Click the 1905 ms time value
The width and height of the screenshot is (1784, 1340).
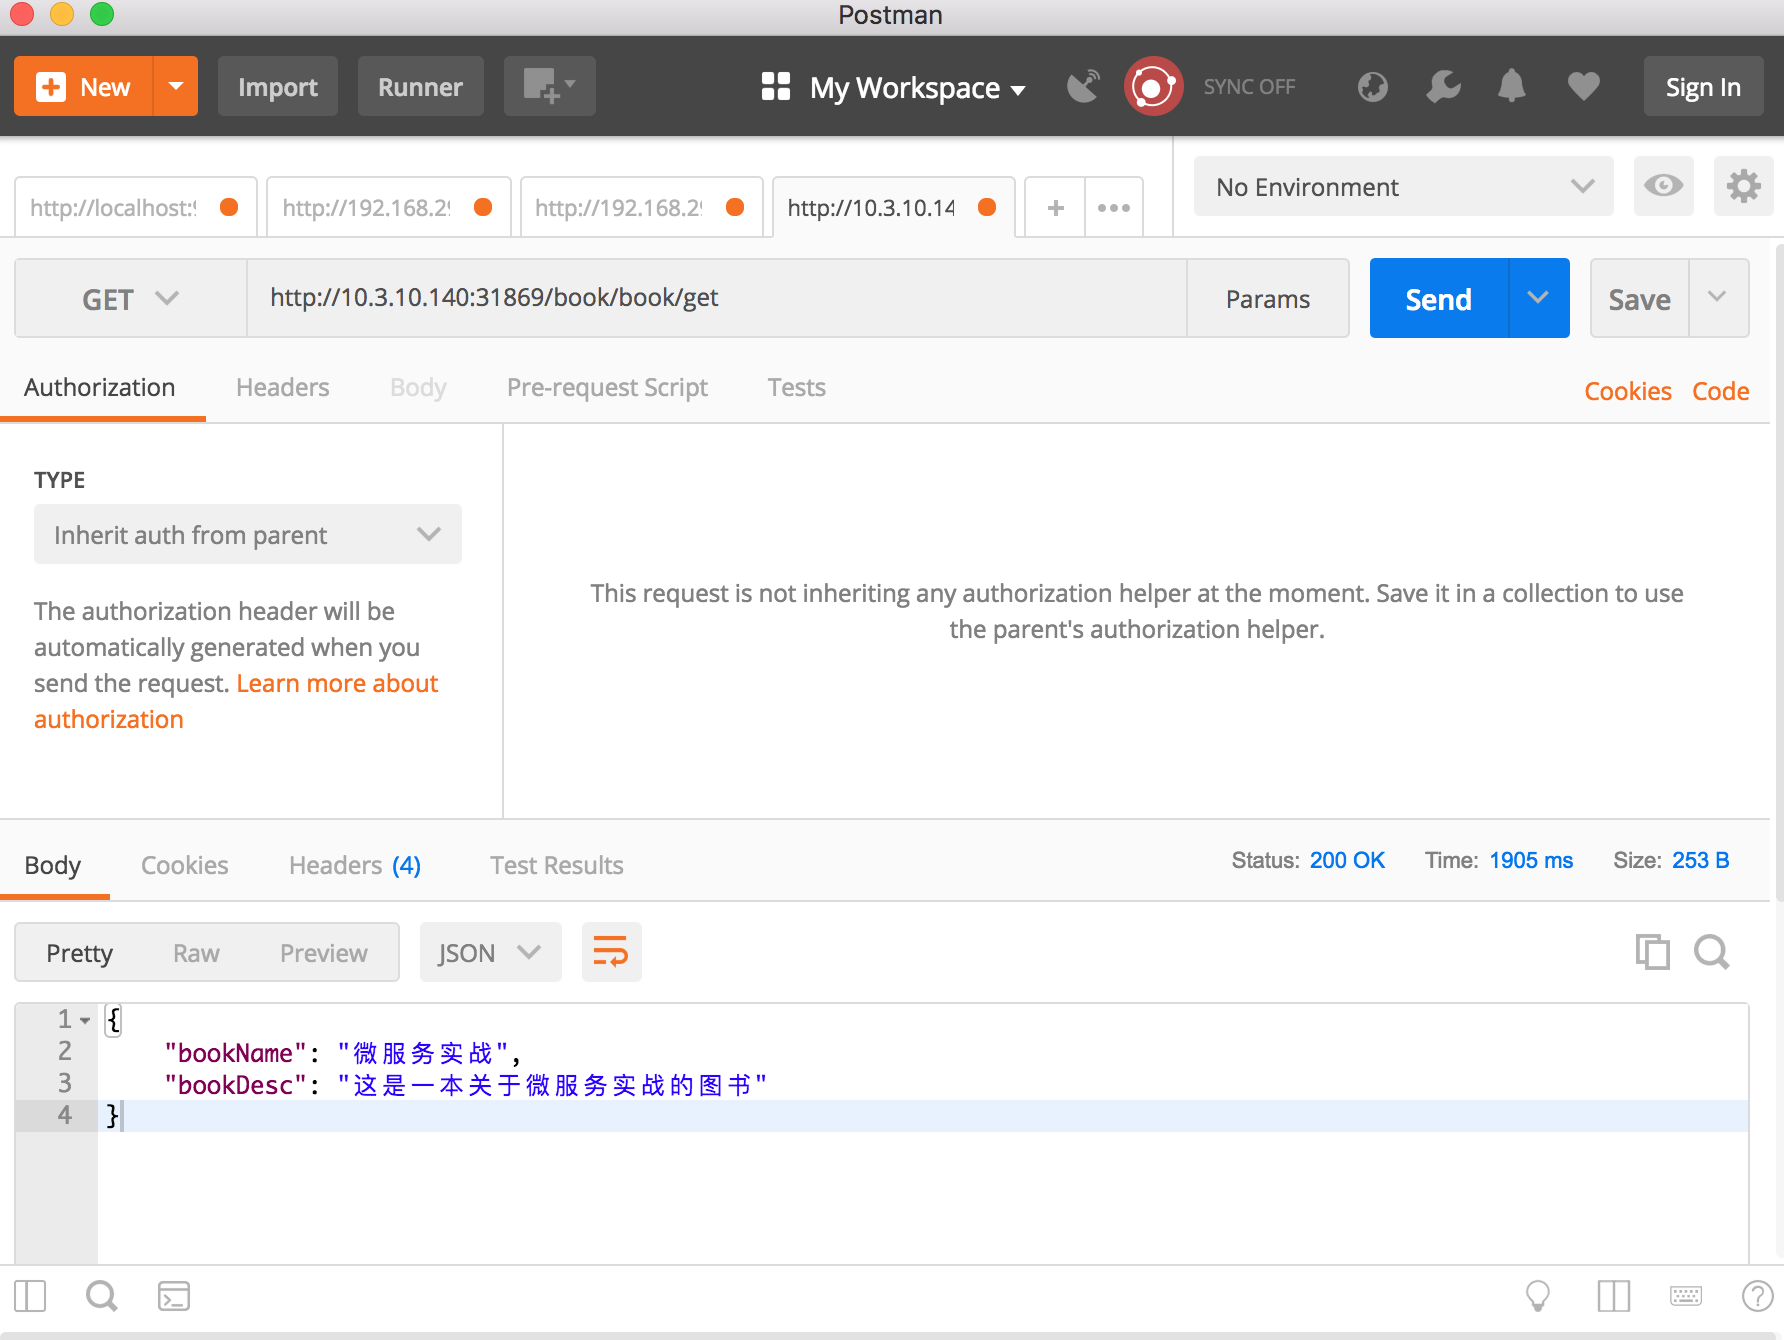pos(1530,860)
